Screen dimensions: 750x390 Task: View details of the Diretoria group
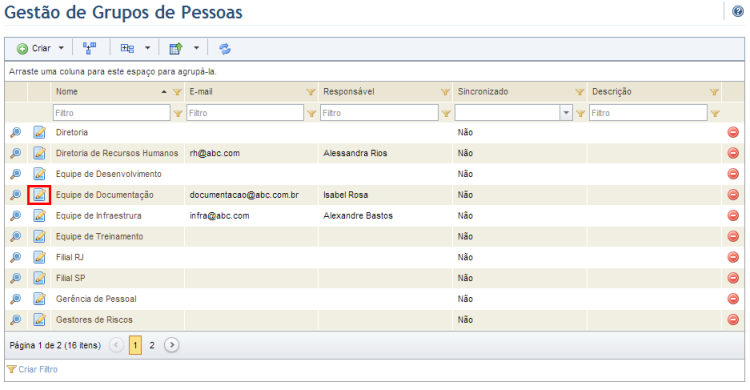coord(15,132)
